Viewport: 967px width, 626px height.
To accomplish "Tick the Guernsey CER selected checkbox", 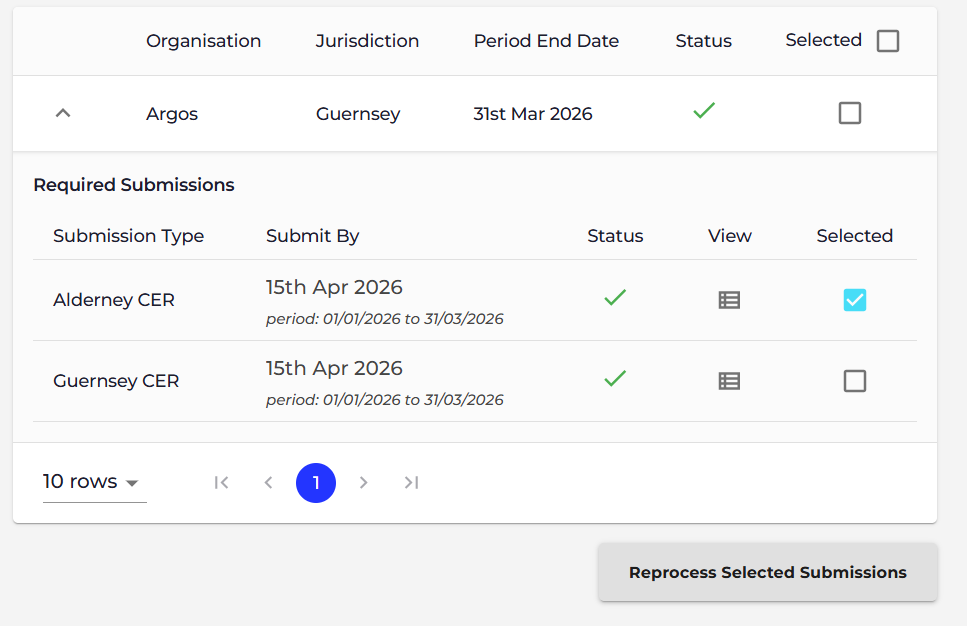I will [855, 381].
